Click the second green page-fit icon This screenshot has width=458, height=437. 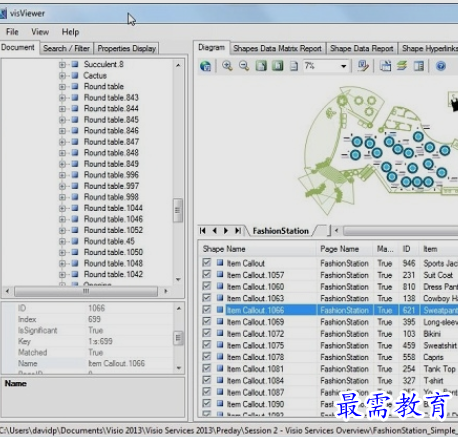[277, 66]
